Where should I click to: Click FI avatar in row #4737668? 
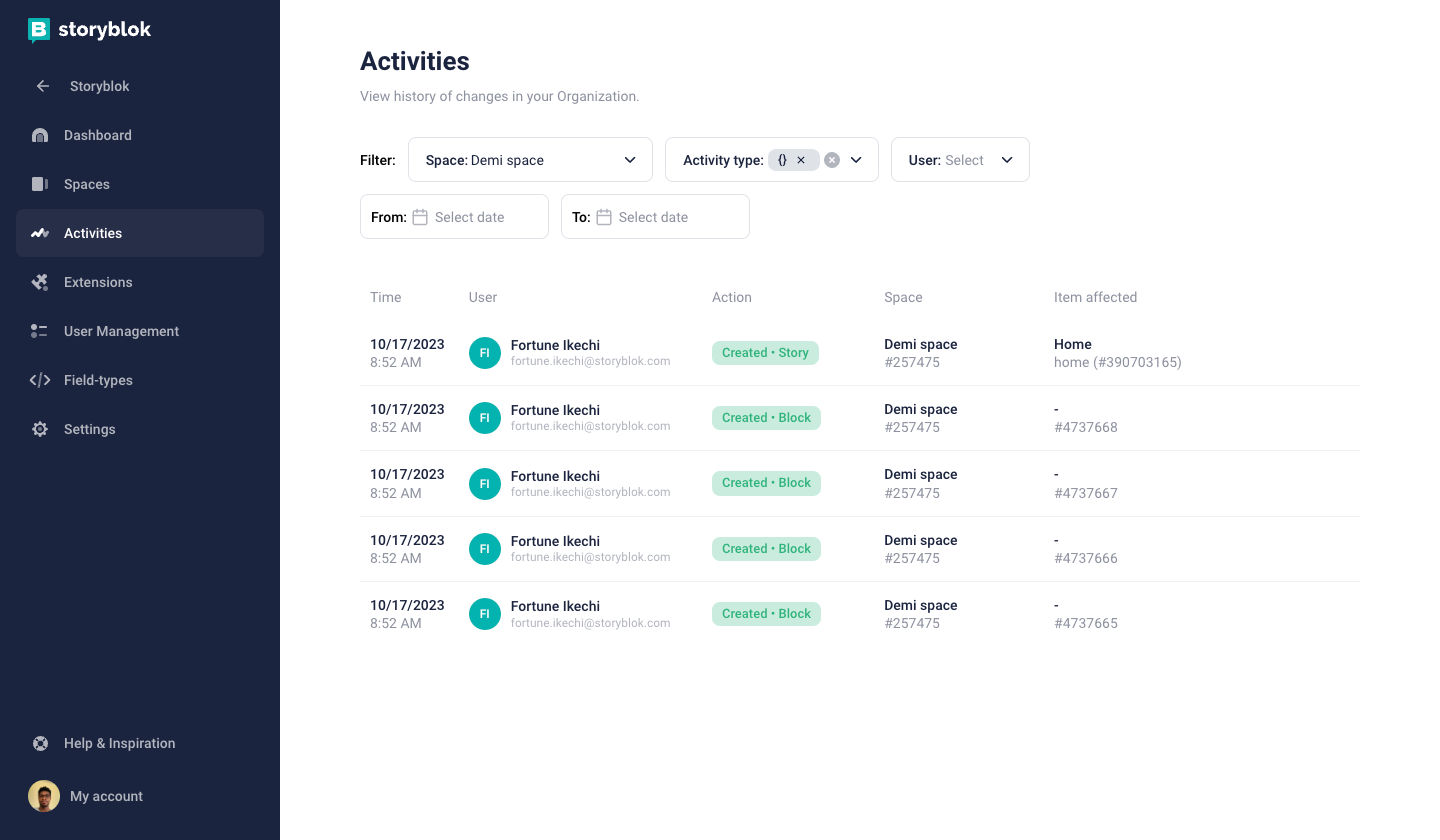(485, 418)
